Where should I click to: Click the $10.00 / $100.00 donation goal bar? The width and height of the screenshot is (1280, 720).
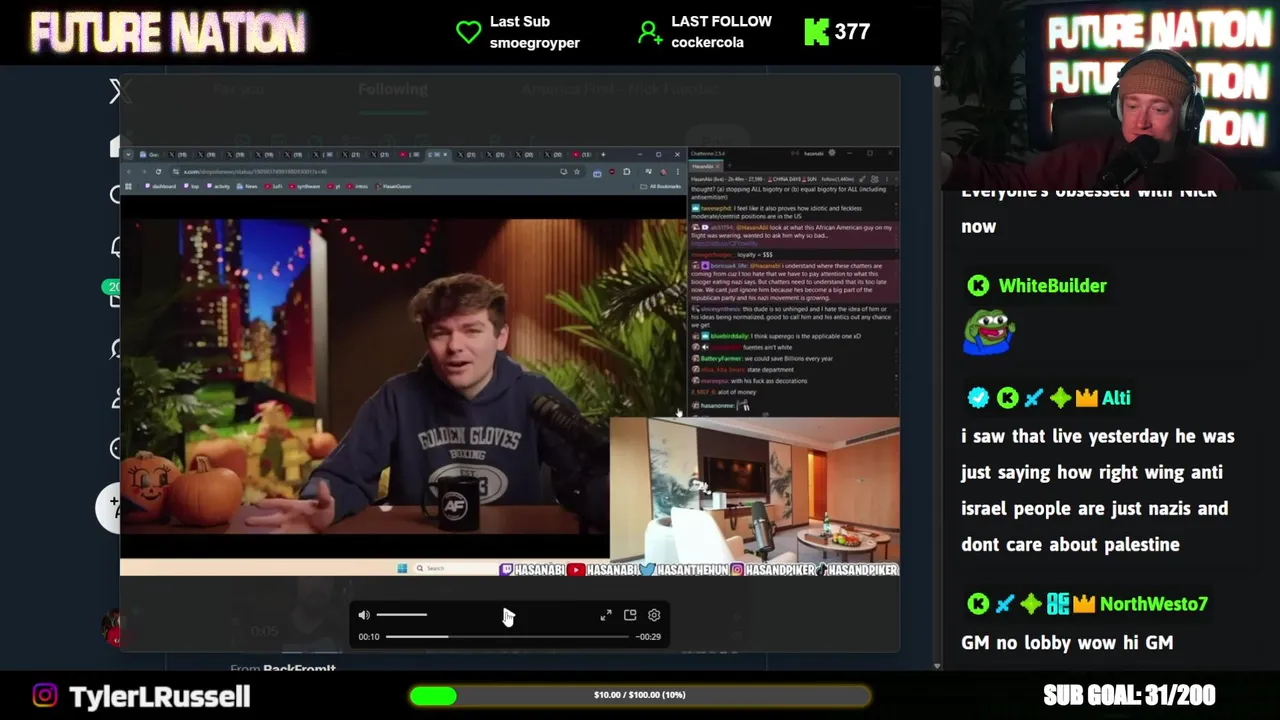coord(640,695)
